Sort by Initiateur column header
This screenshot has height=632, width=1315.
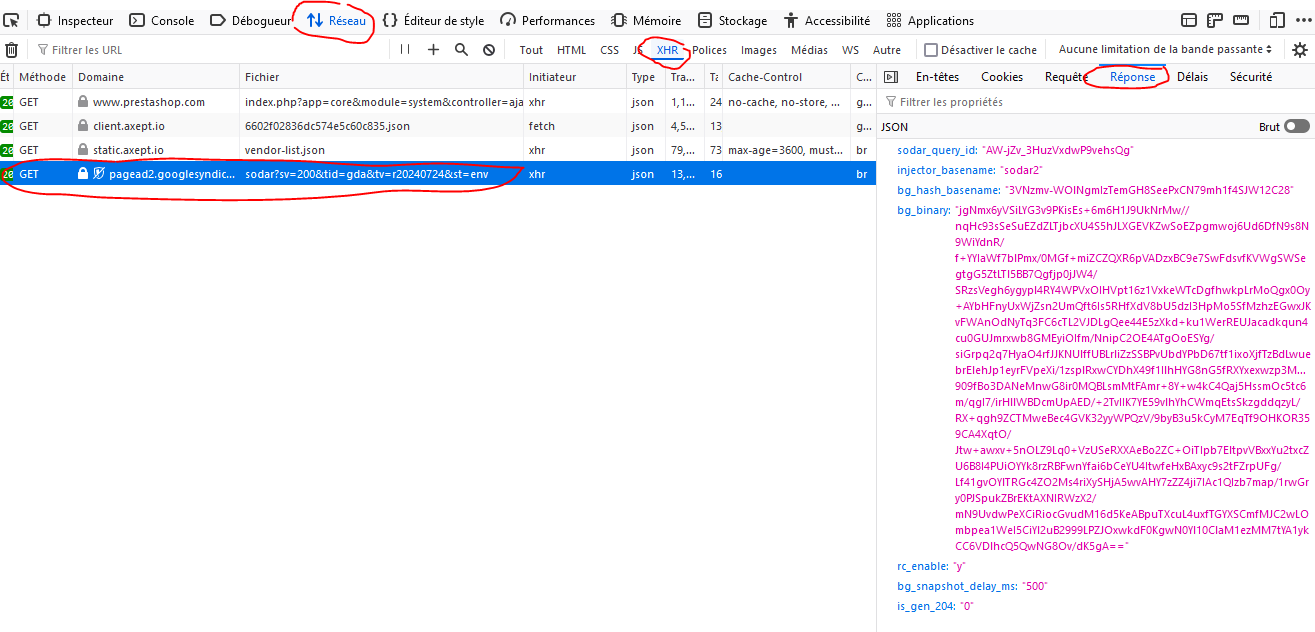[576, 77]
